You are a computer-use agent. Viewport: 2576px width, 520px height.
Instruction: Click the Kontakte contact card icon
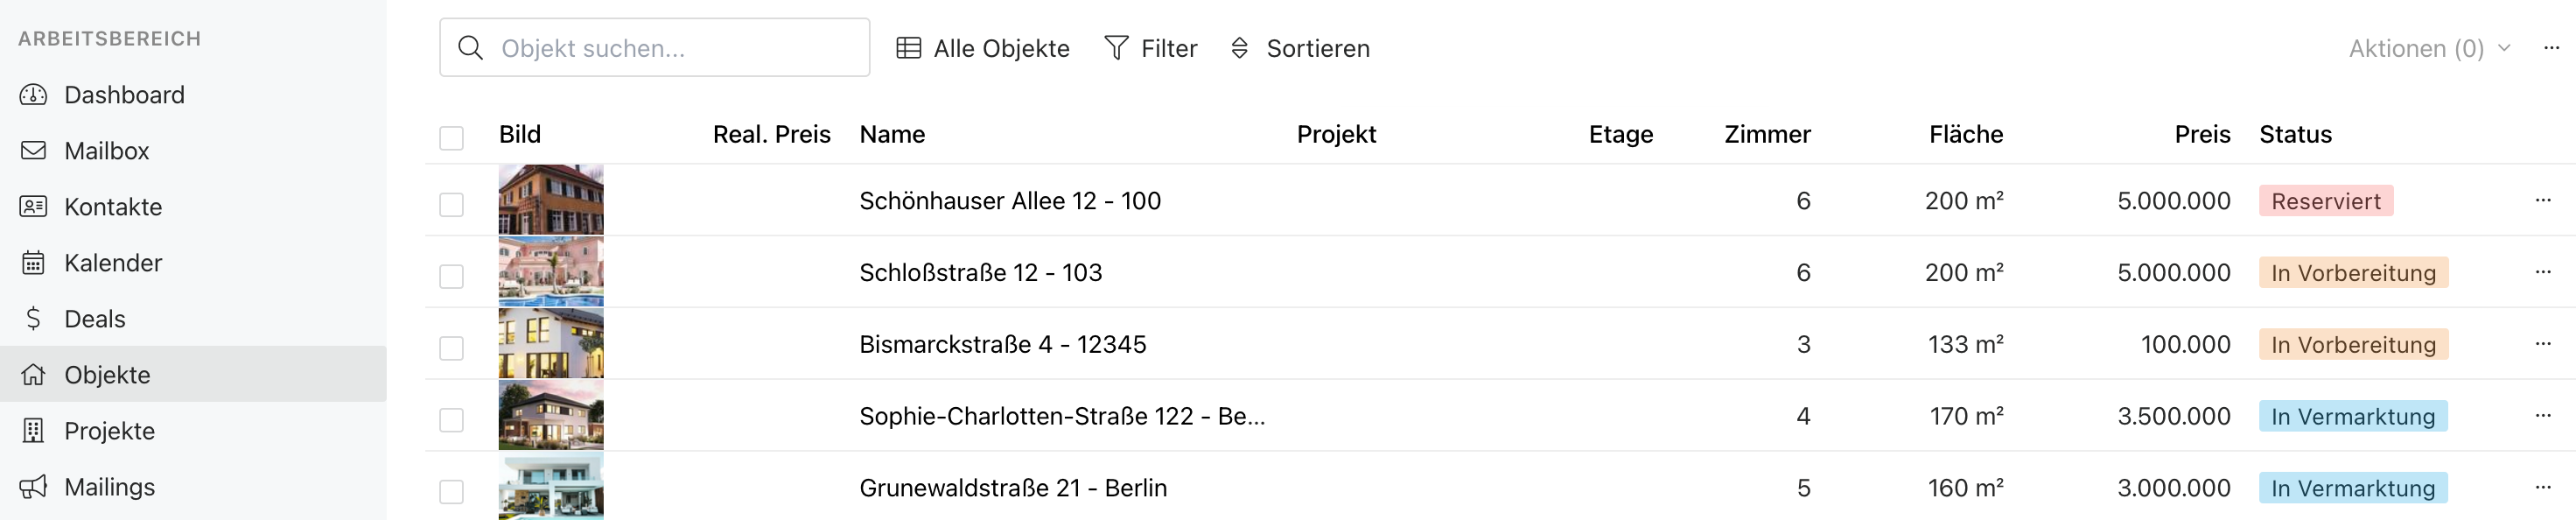(33, 207)
